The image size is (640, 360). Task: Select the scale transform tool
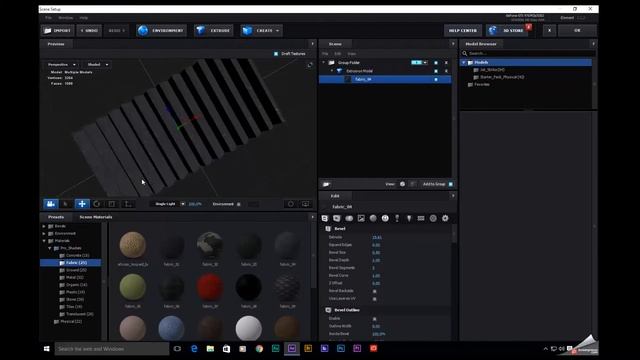pos(112,204)
